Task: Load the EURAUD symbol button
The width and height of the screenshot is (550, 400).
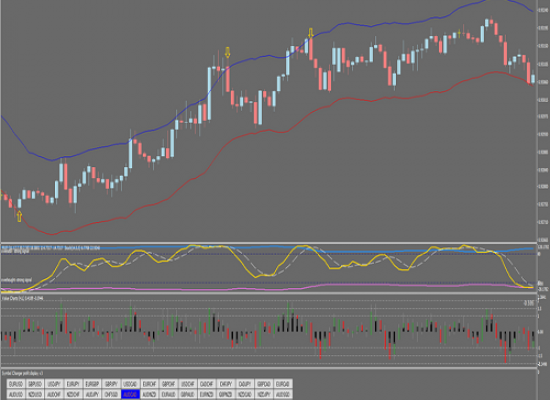Action: (168, 394)
